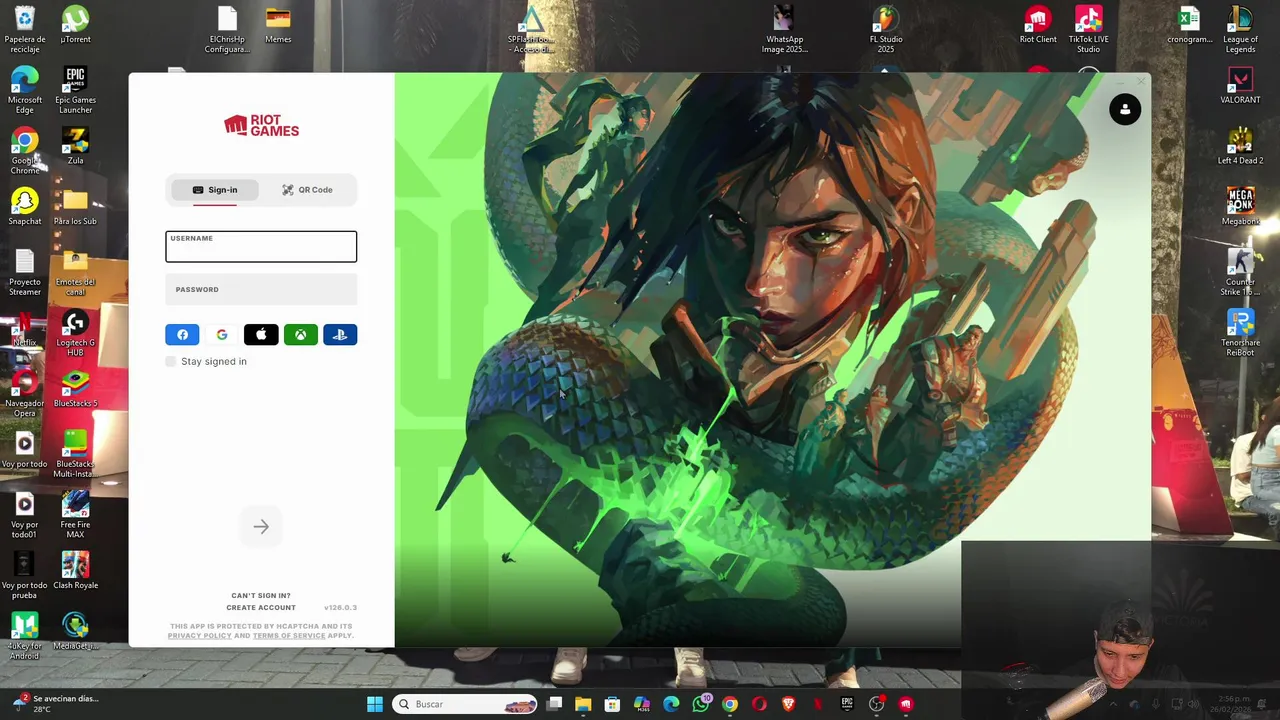The height and width of the screenshot is (720, 1280).
Task: Open the Left 4 Dead 2 desktop shortcut
Action: point(1240,147)
